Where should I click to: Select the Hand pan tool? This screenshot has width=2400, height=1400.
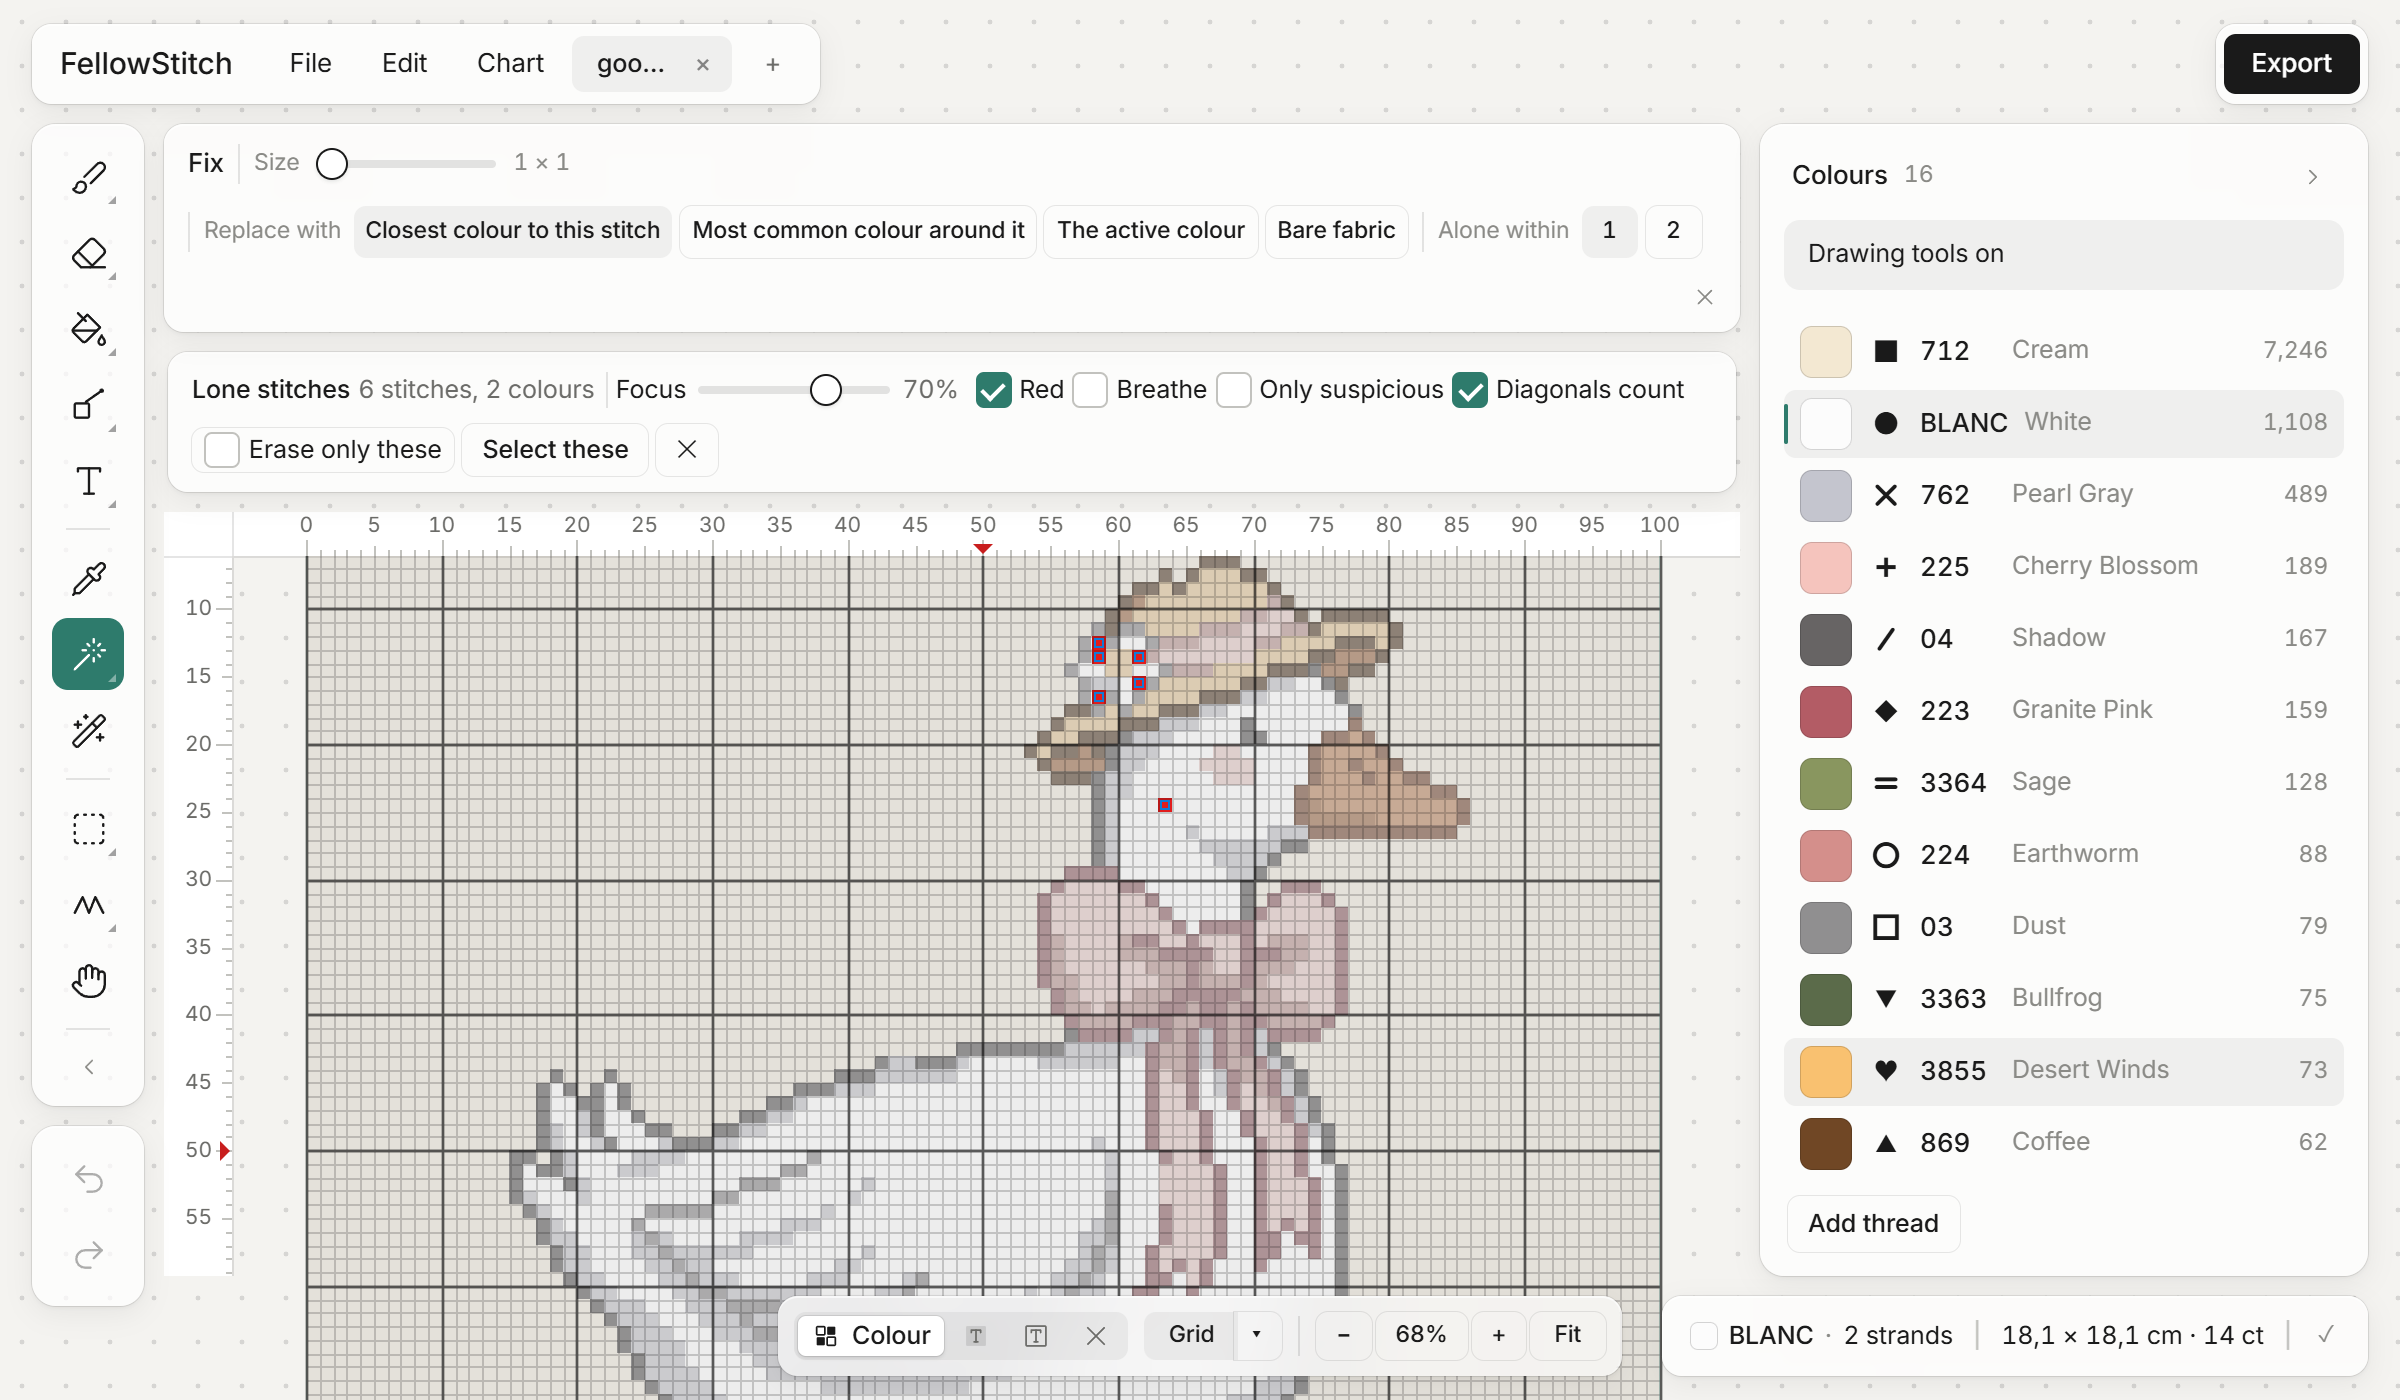coord(89,982)
